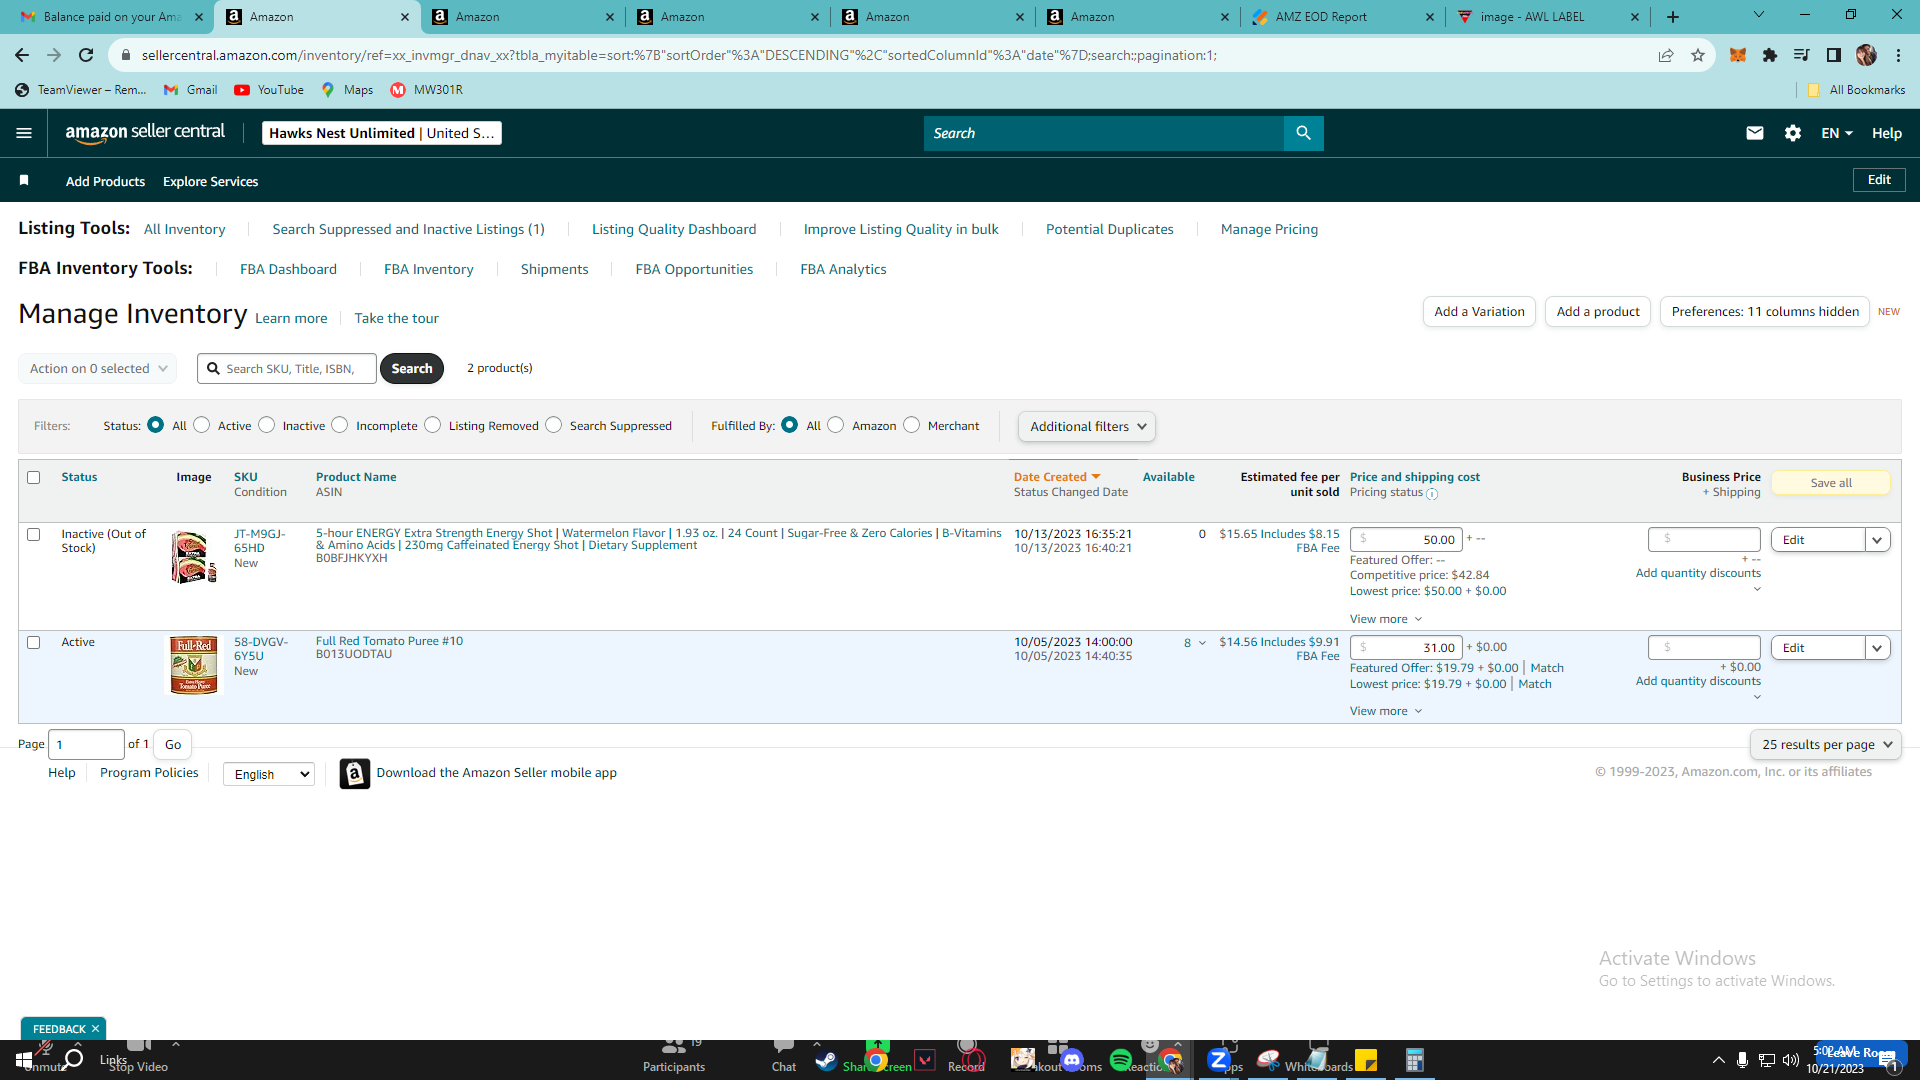Open Spotify from the taskbar

1121,1060
